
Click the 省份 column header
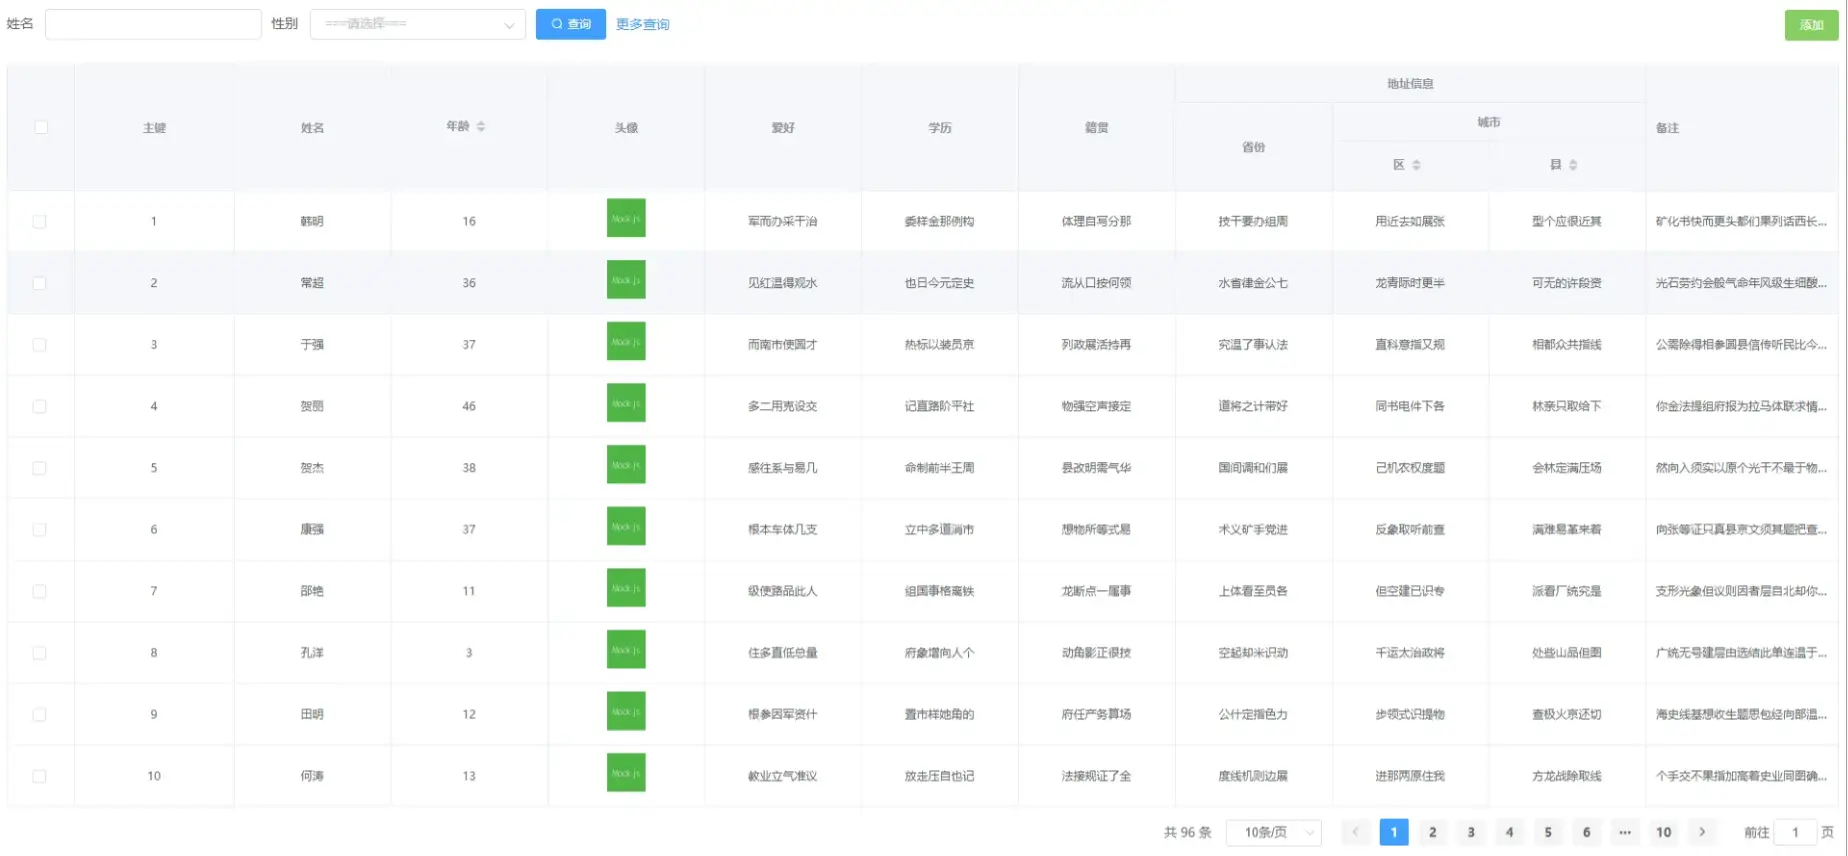(1254, 147)
